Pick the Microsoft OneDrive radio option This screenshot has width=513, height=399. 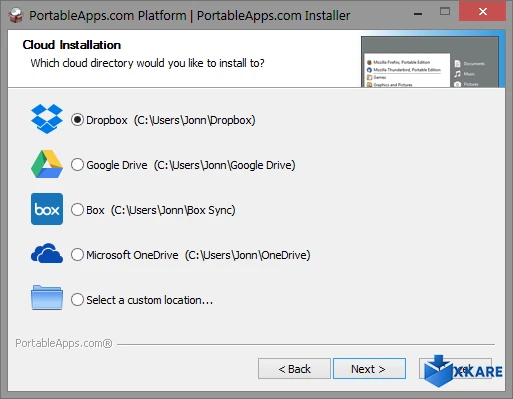(77, 255)
